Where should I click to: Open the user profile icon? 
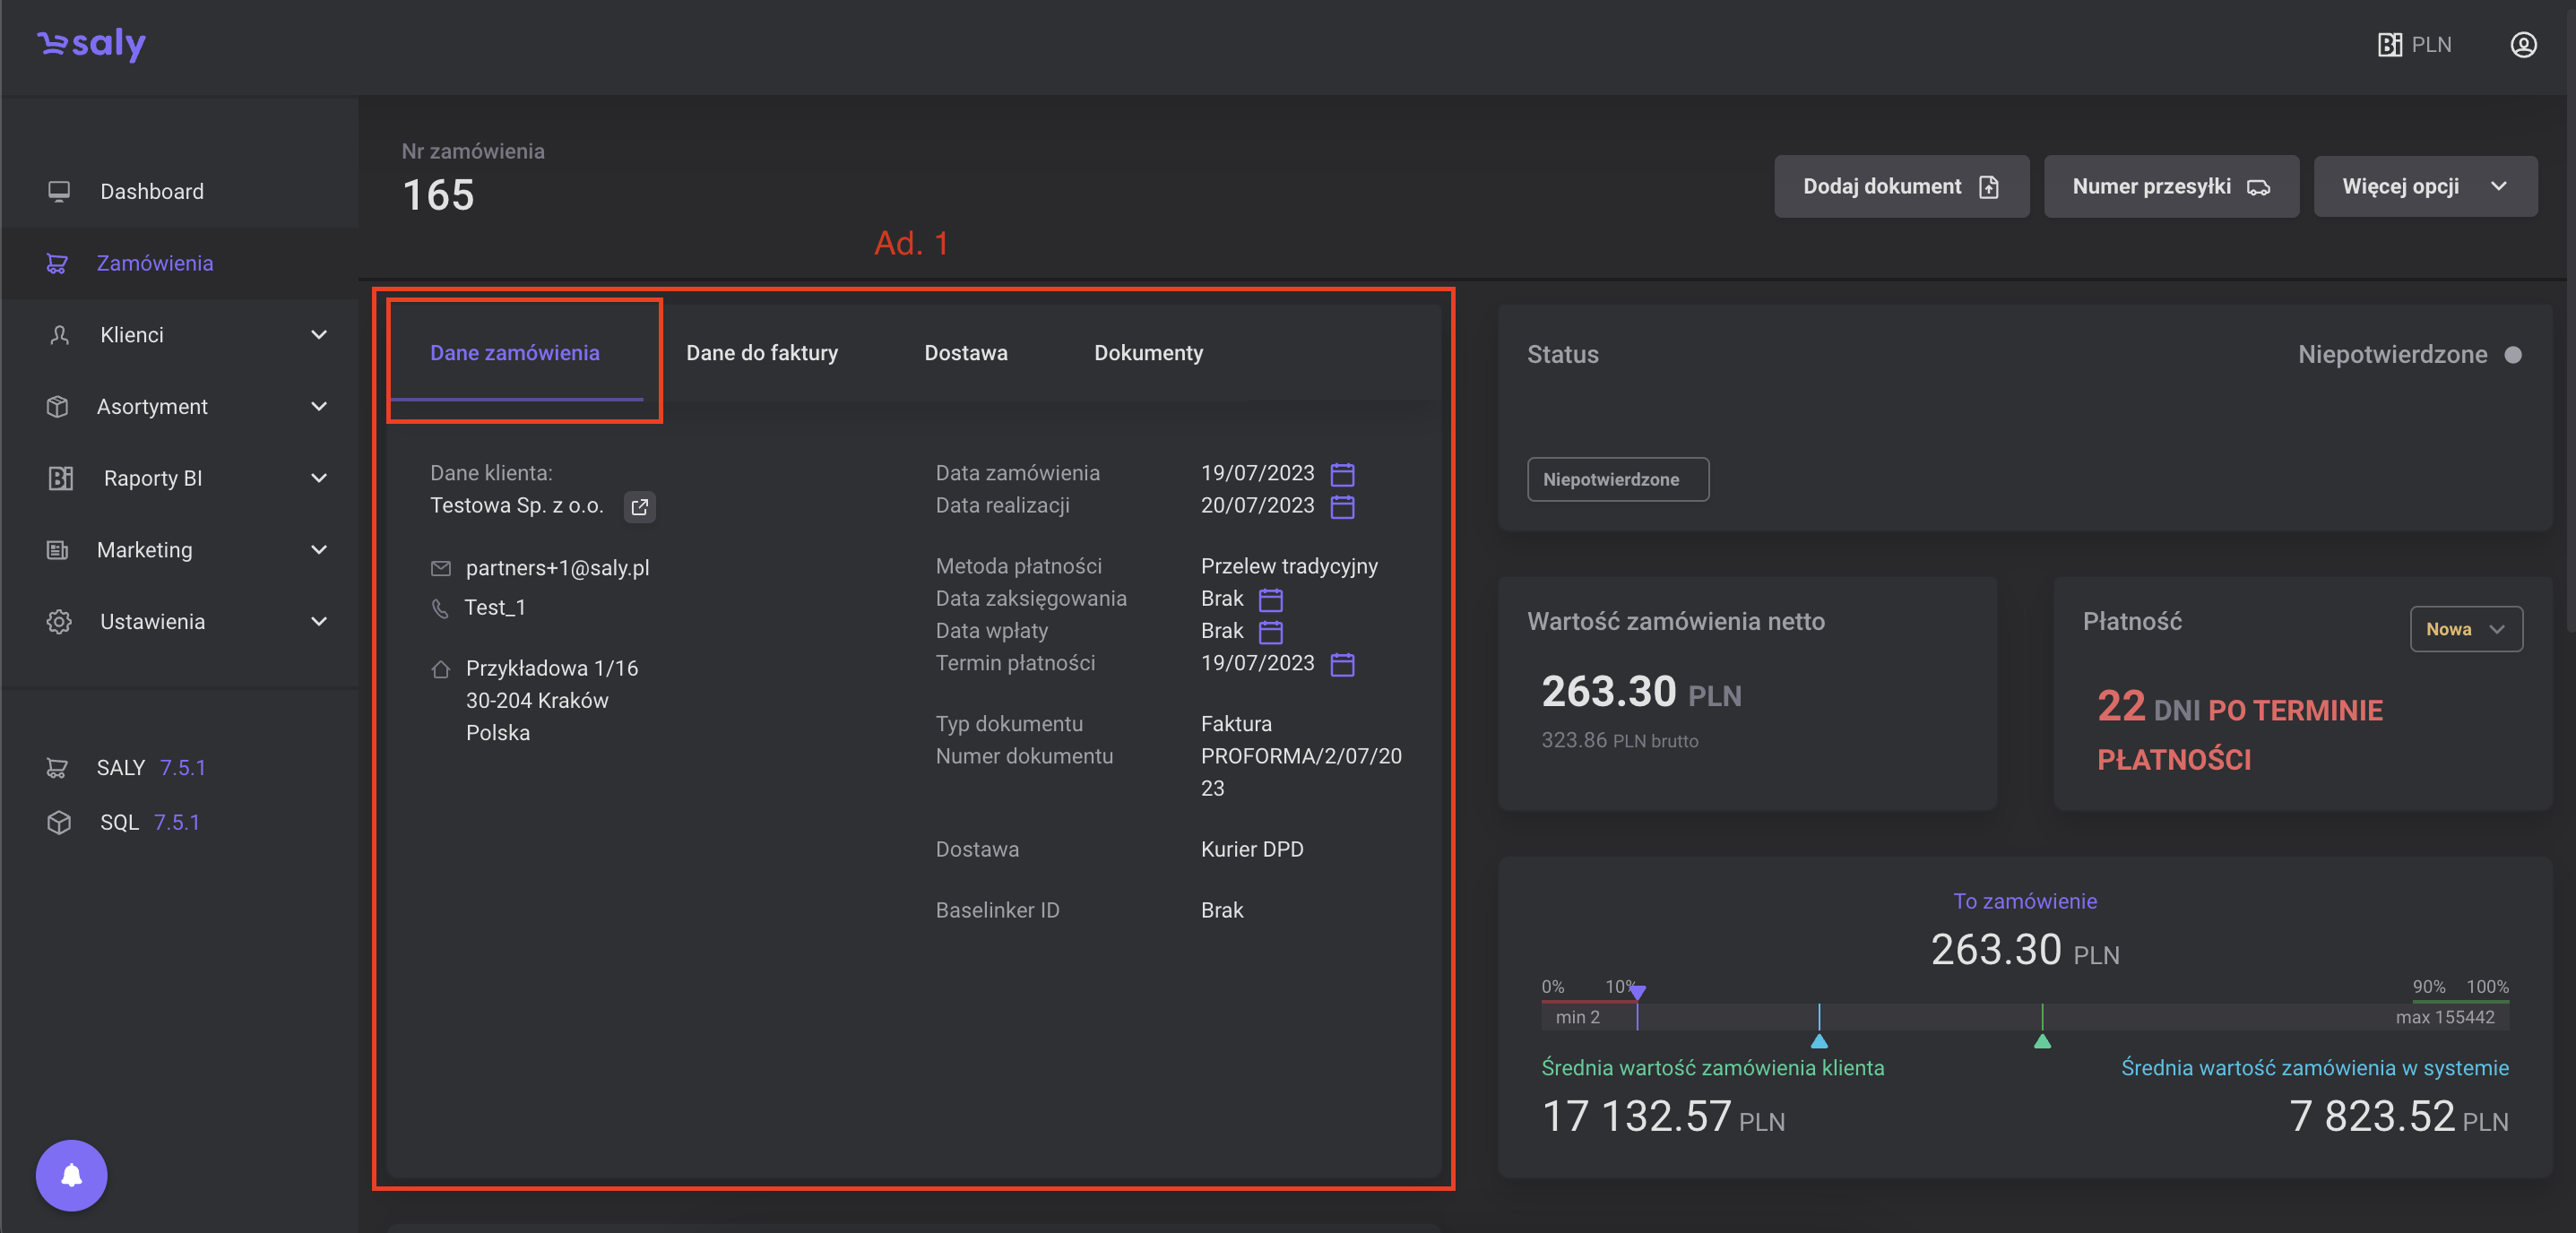pyautogui.click(x=2523, y=45)
